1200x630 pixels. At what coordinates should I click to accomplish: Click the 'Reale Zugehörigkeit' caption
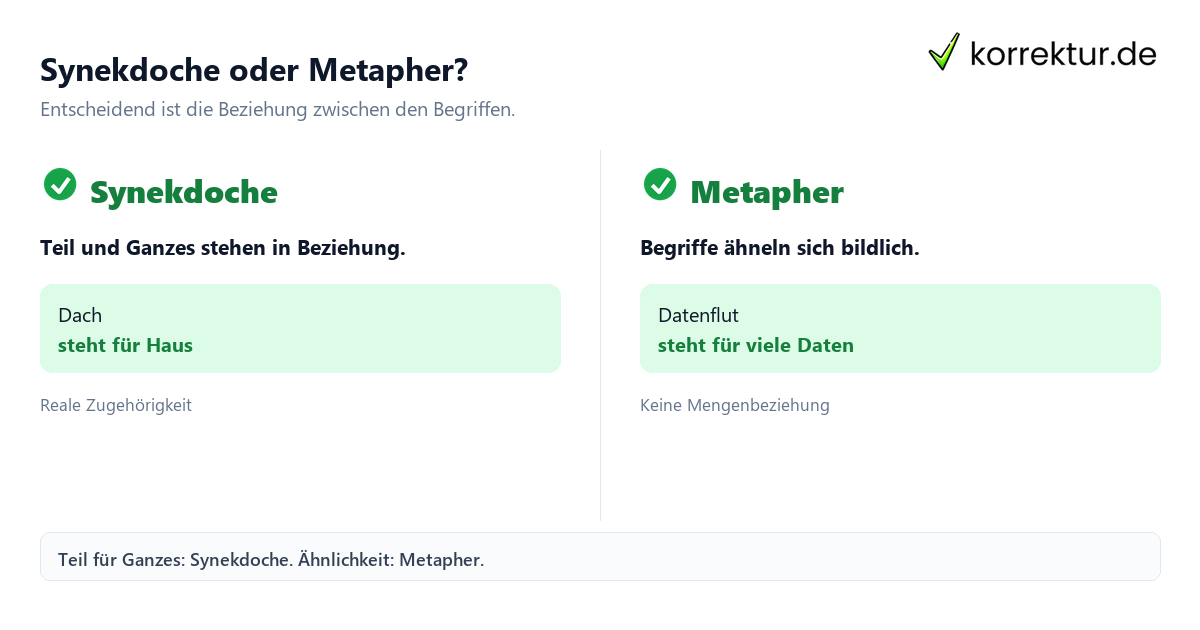click(116, 405)
